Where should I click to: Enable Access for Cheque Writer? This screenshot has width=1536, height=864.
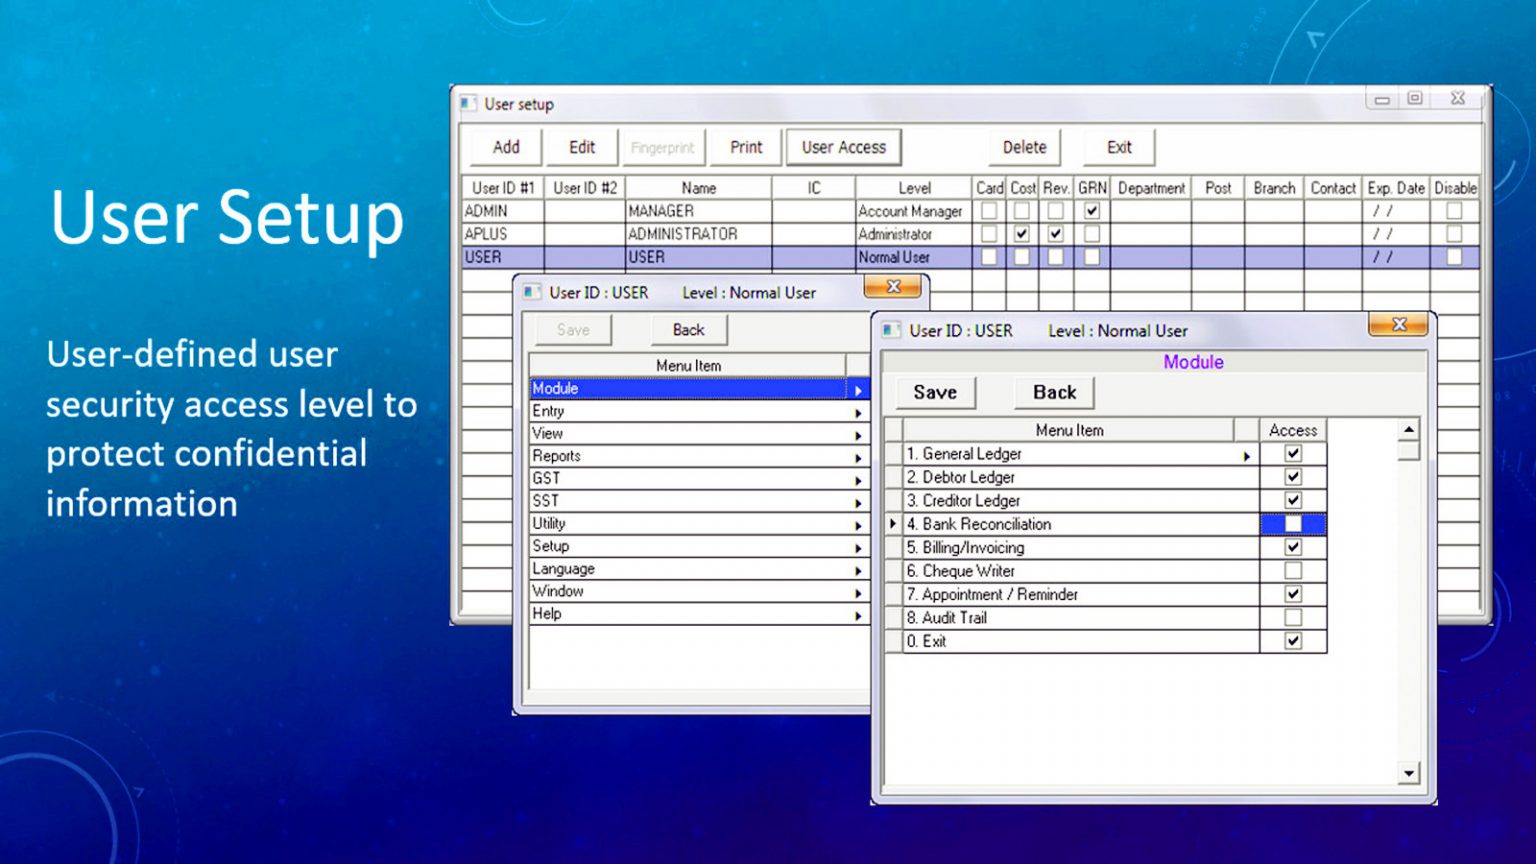point(1293,570)
